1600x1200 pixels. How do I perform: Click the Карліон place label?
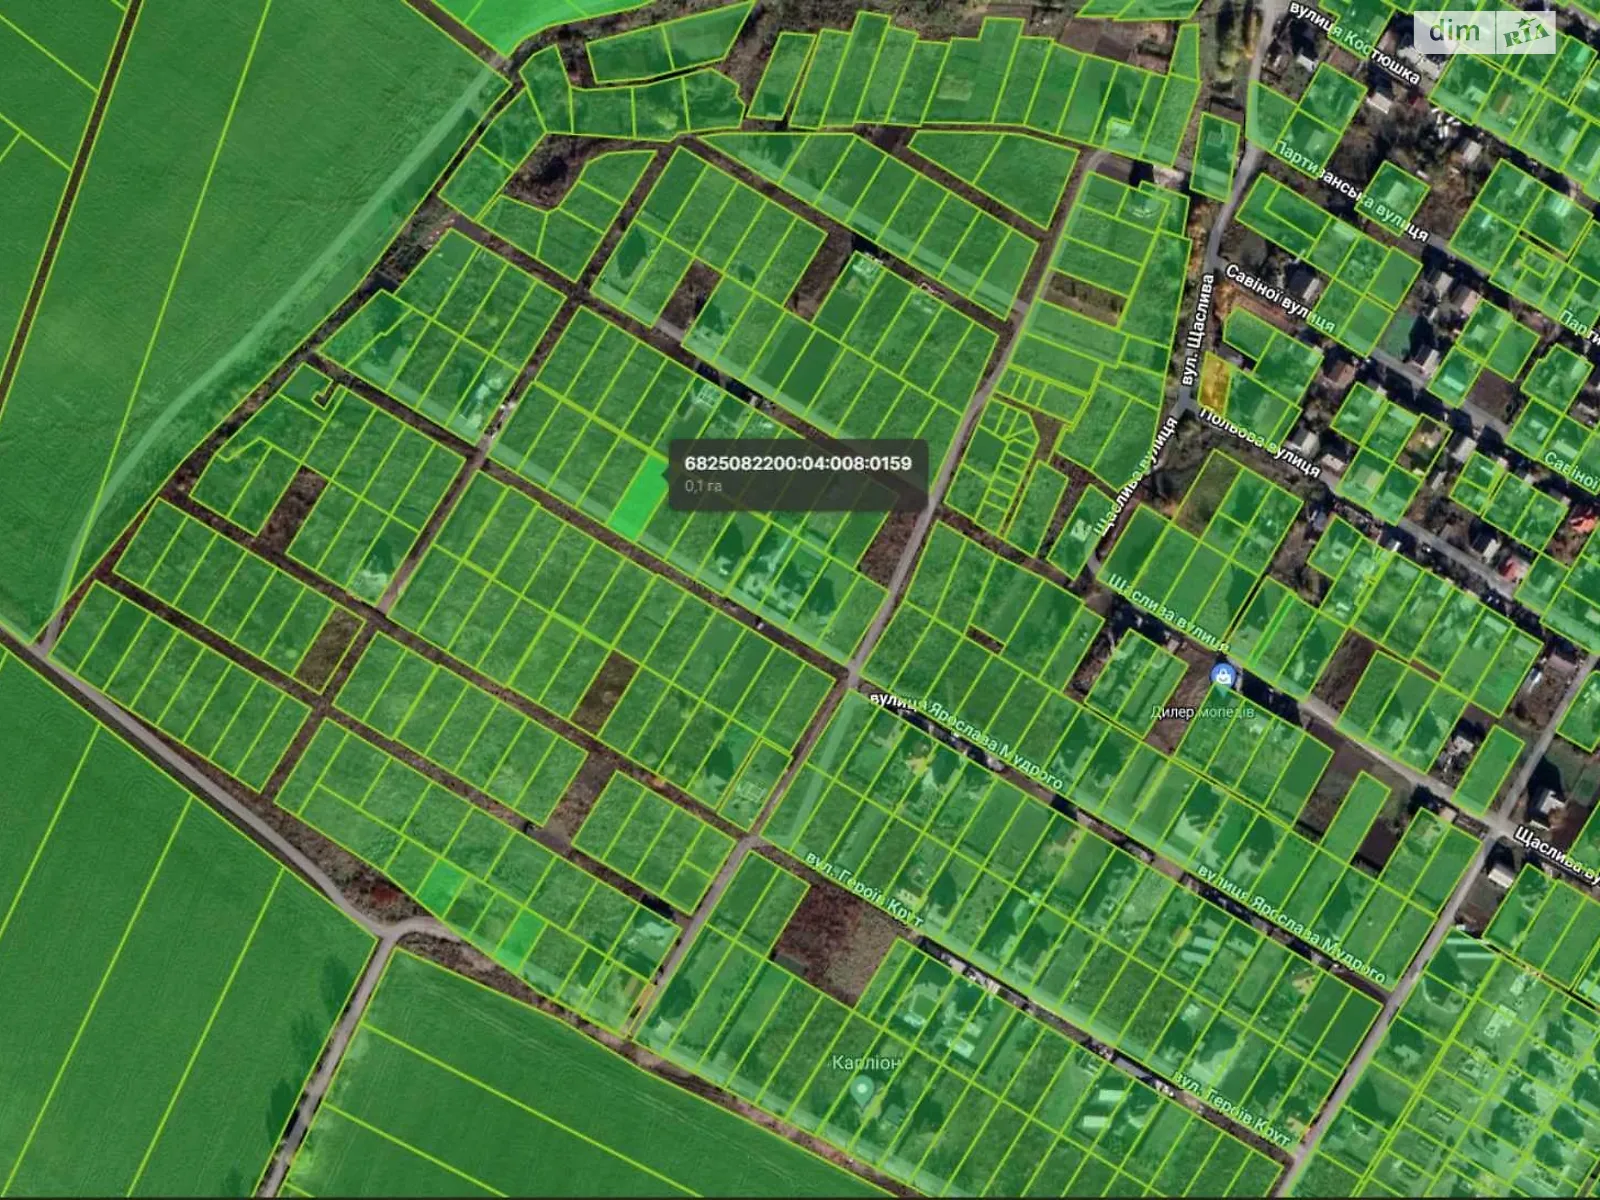click(x=866, y=1063)
